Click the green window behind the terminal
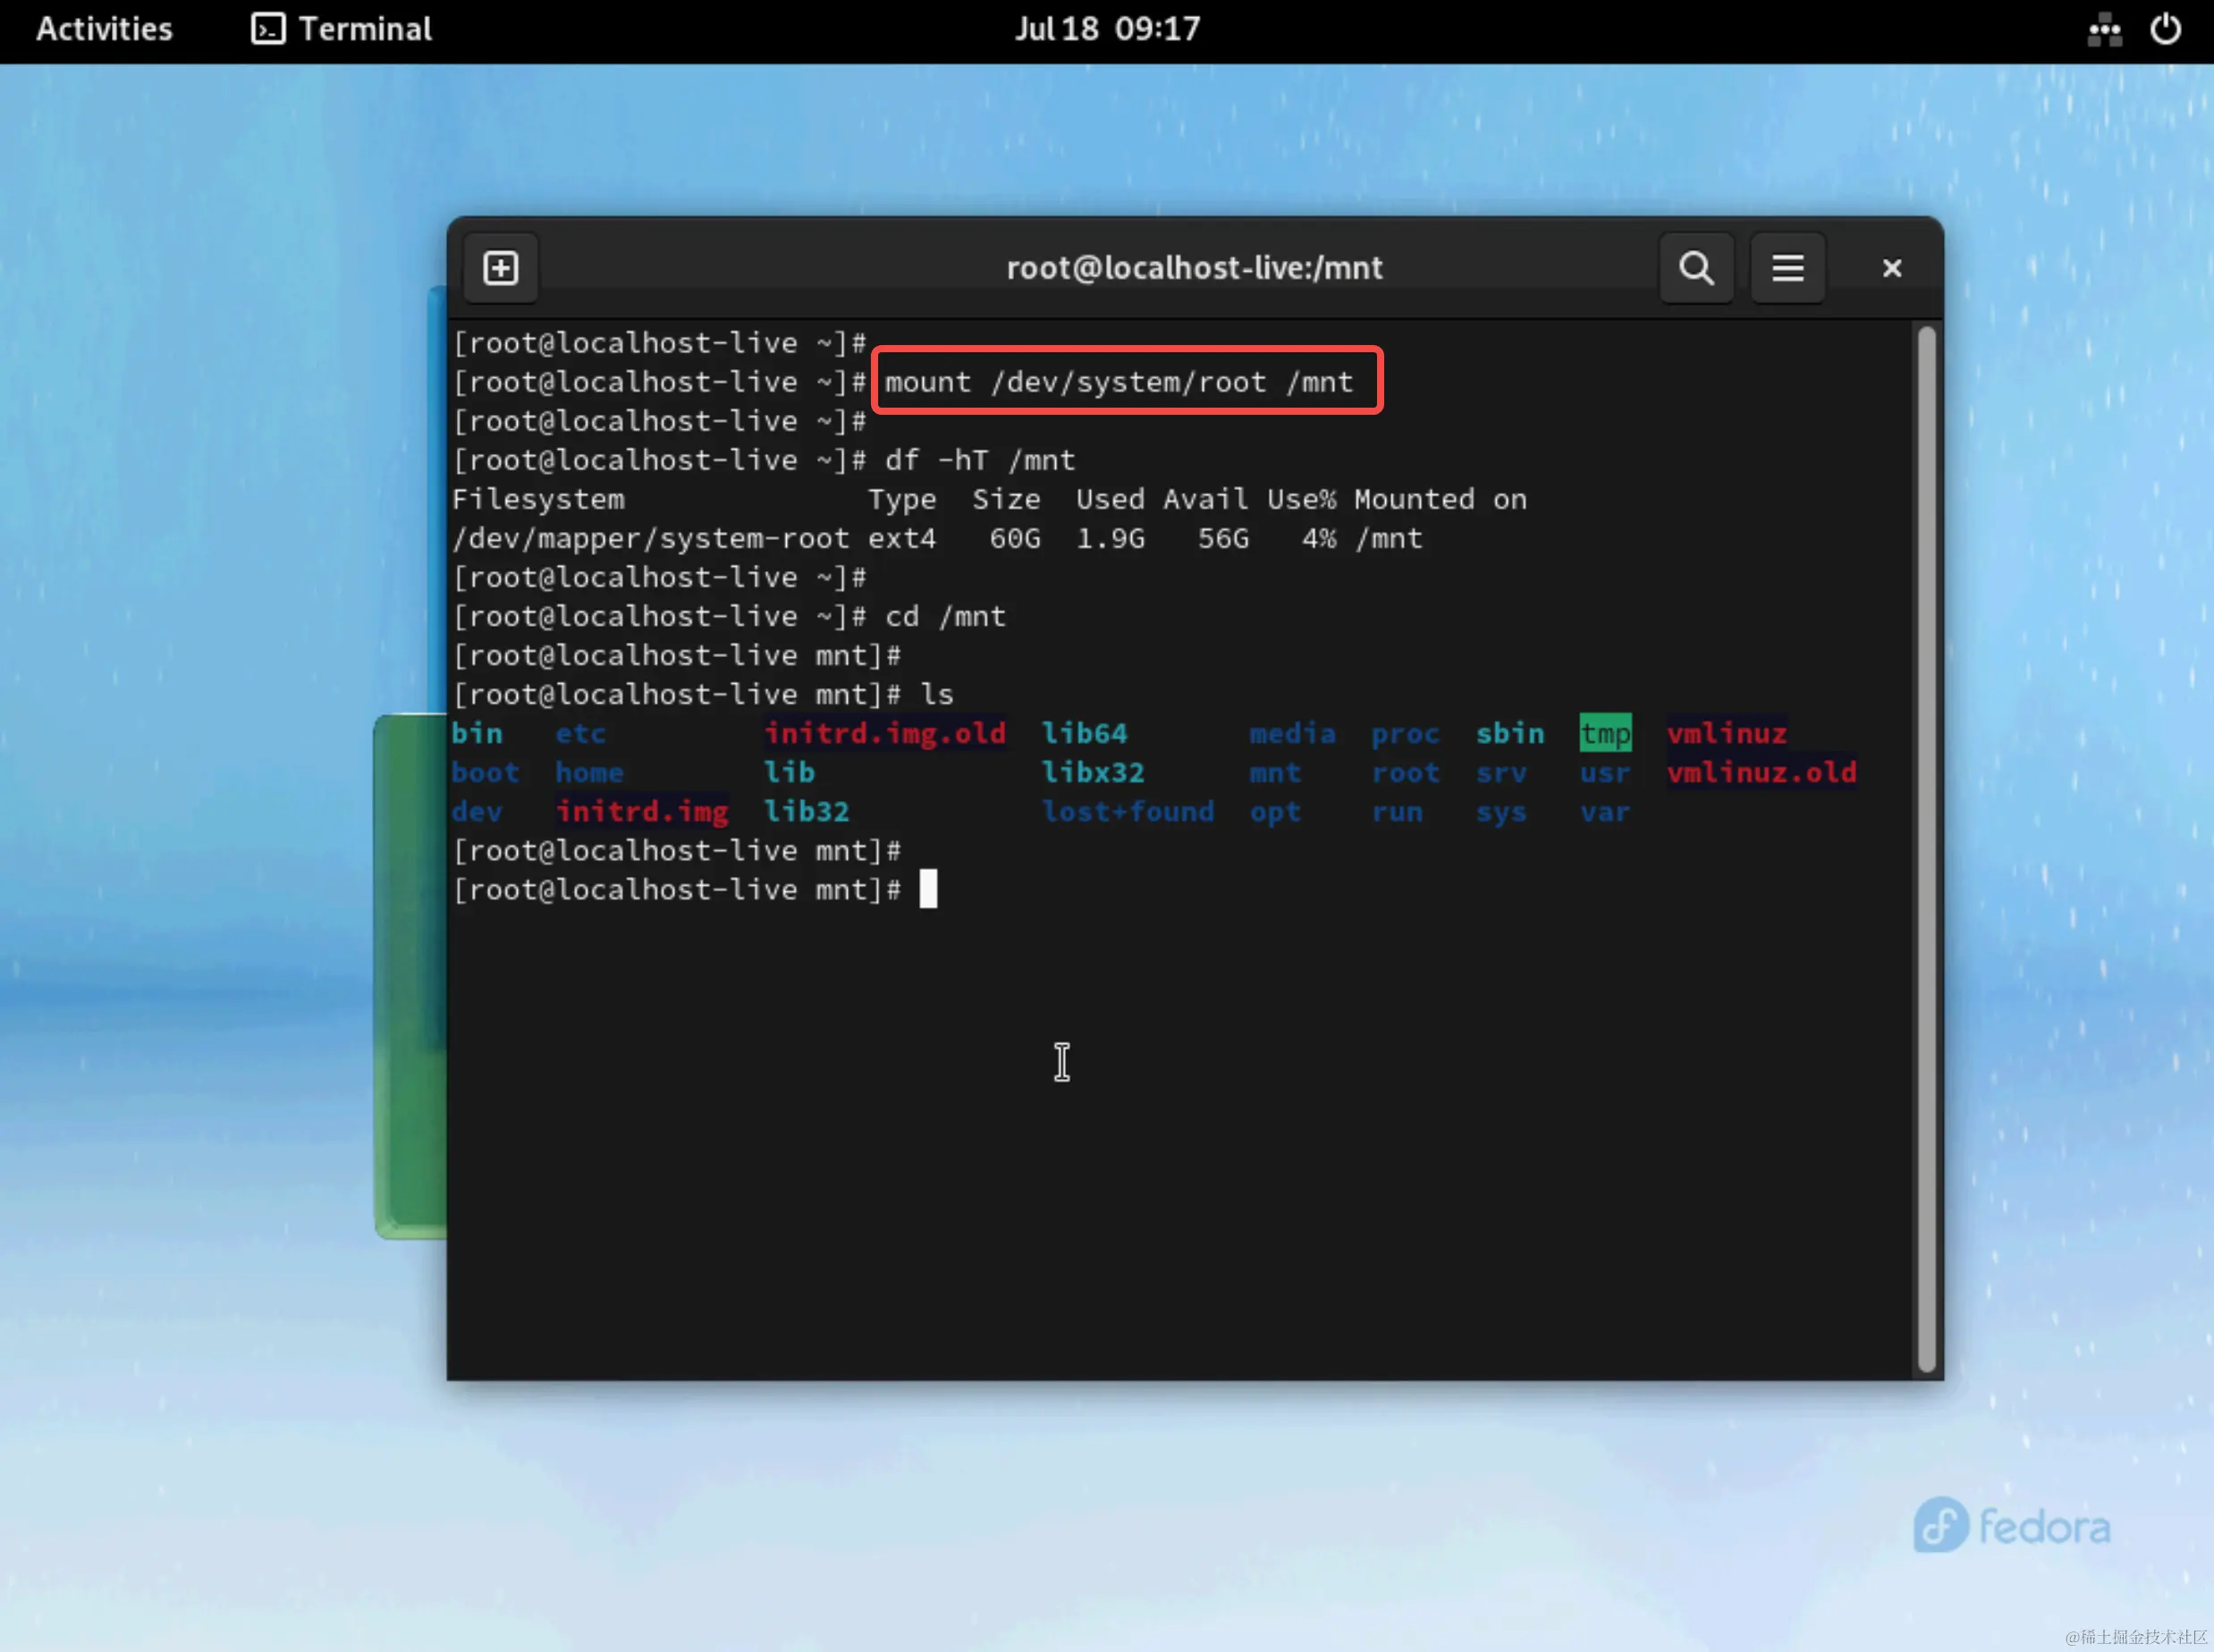2214x1652 pixels. (x=410, y=975)
